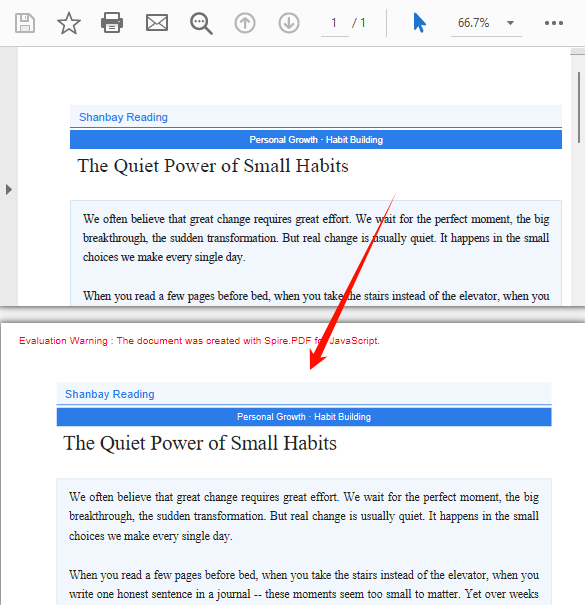This screenshot has height=605, width=585.
Task: Bookmark the file with the star icon
Action: coord(69,23)
